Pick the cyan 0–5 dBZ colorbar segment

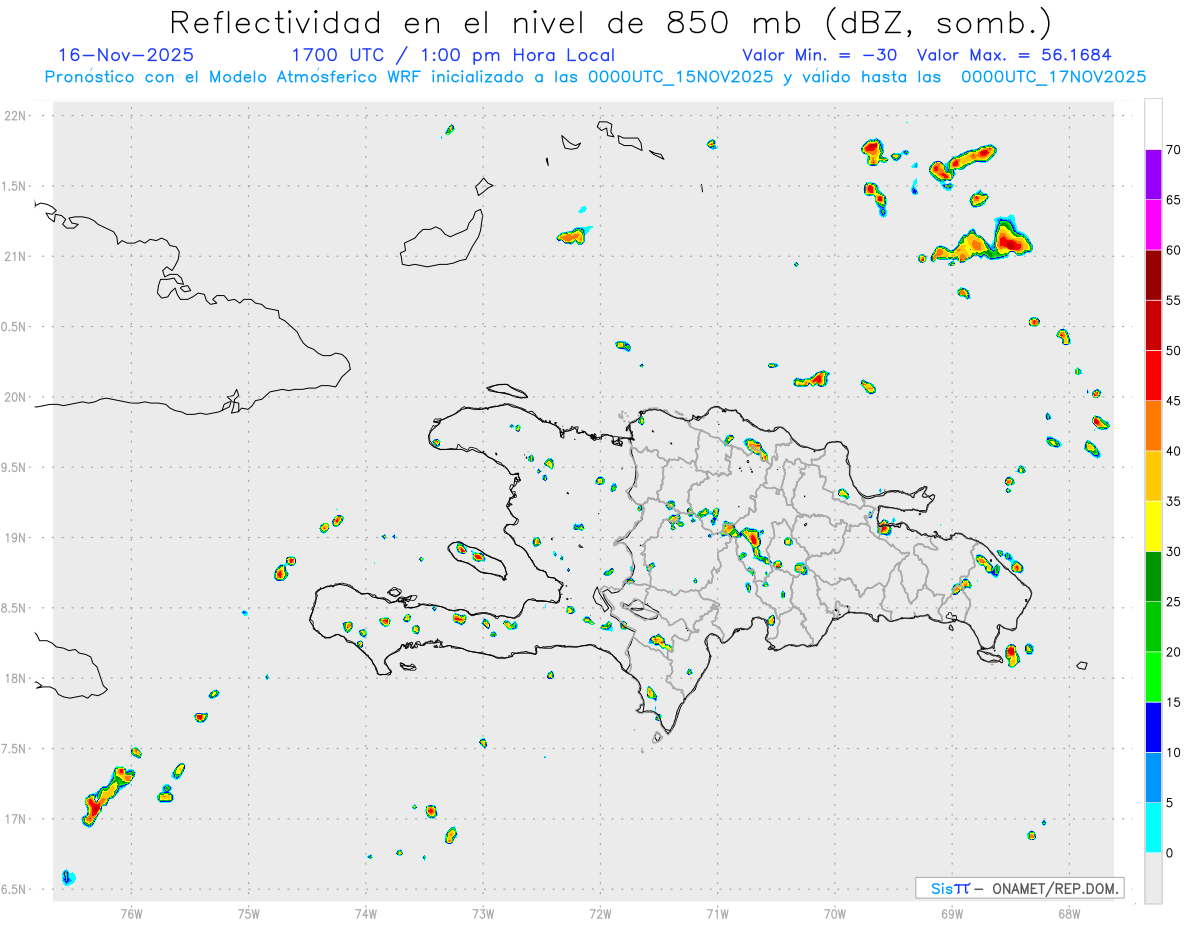coord(1153,828)
